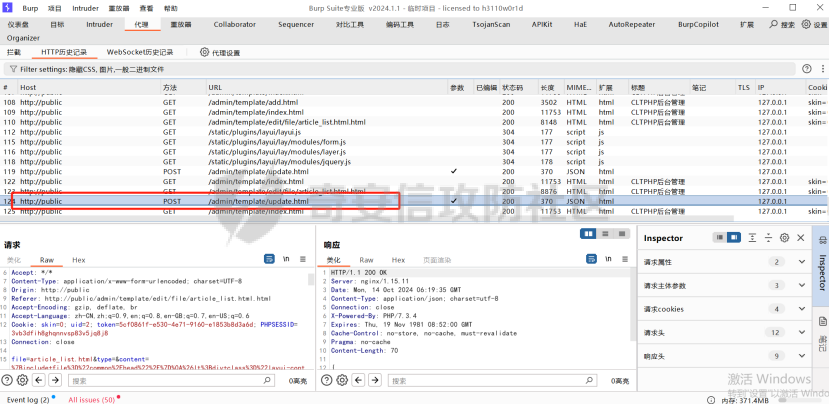Toggle request pane \n non-printable characters
The width and height of the screenshot is (829, 405).
point(286,259)
